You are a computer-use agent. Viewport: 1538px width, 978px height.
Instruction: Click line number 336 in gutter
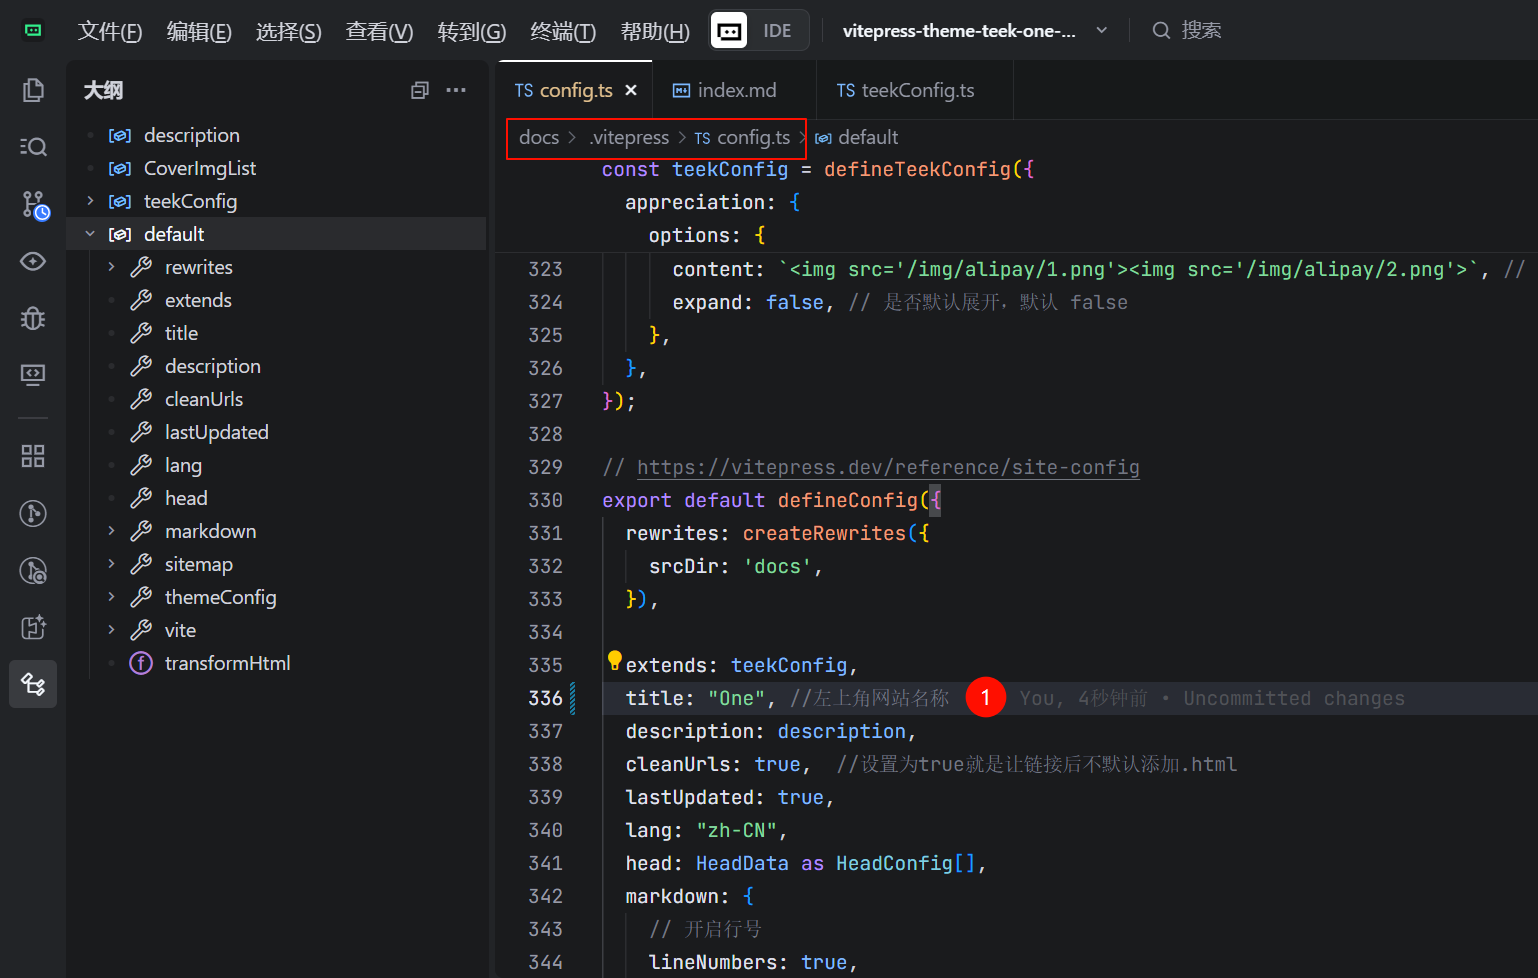tap(545, 698)
